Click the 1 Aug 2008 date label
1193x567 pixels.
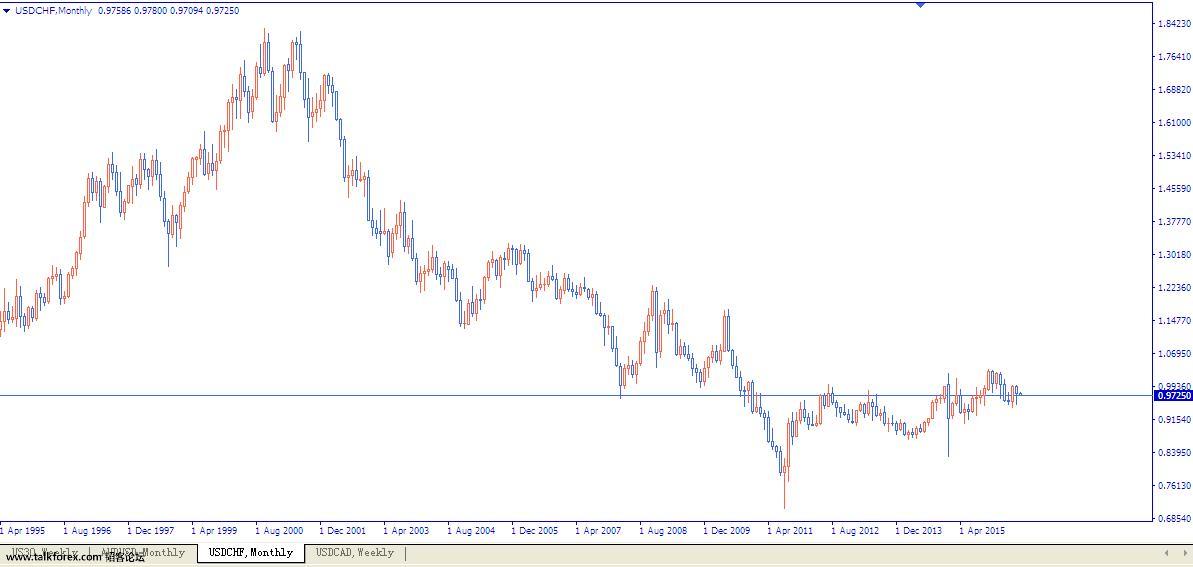tap(663, 530)
